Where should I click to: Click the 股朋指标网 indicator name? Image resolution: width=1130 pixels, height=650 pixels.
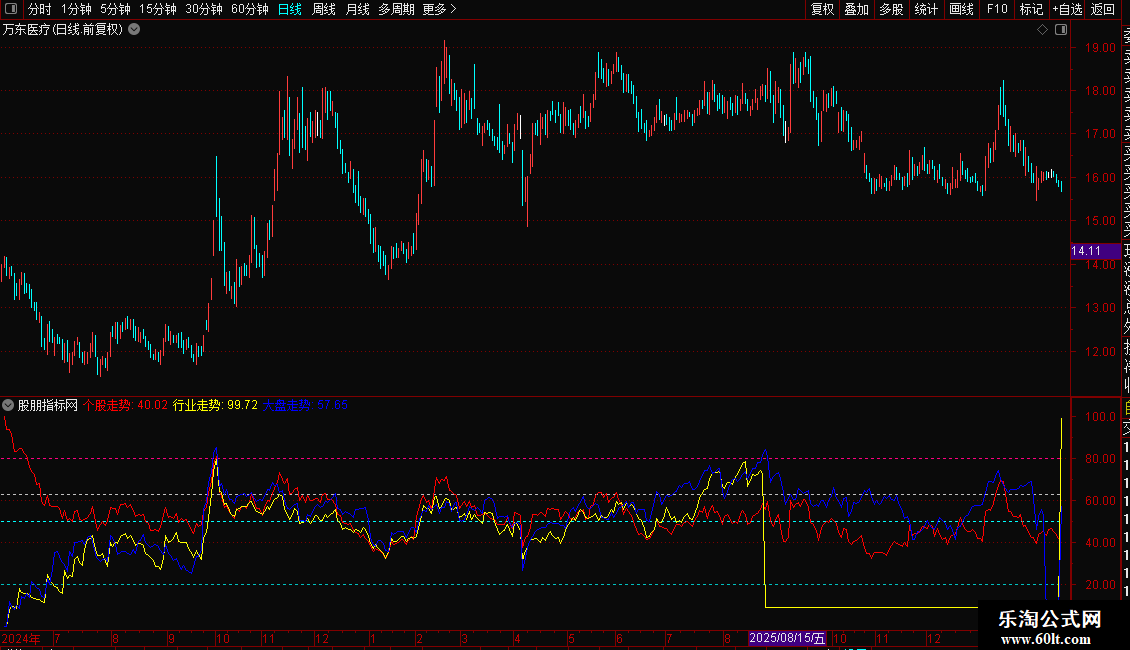48,405
